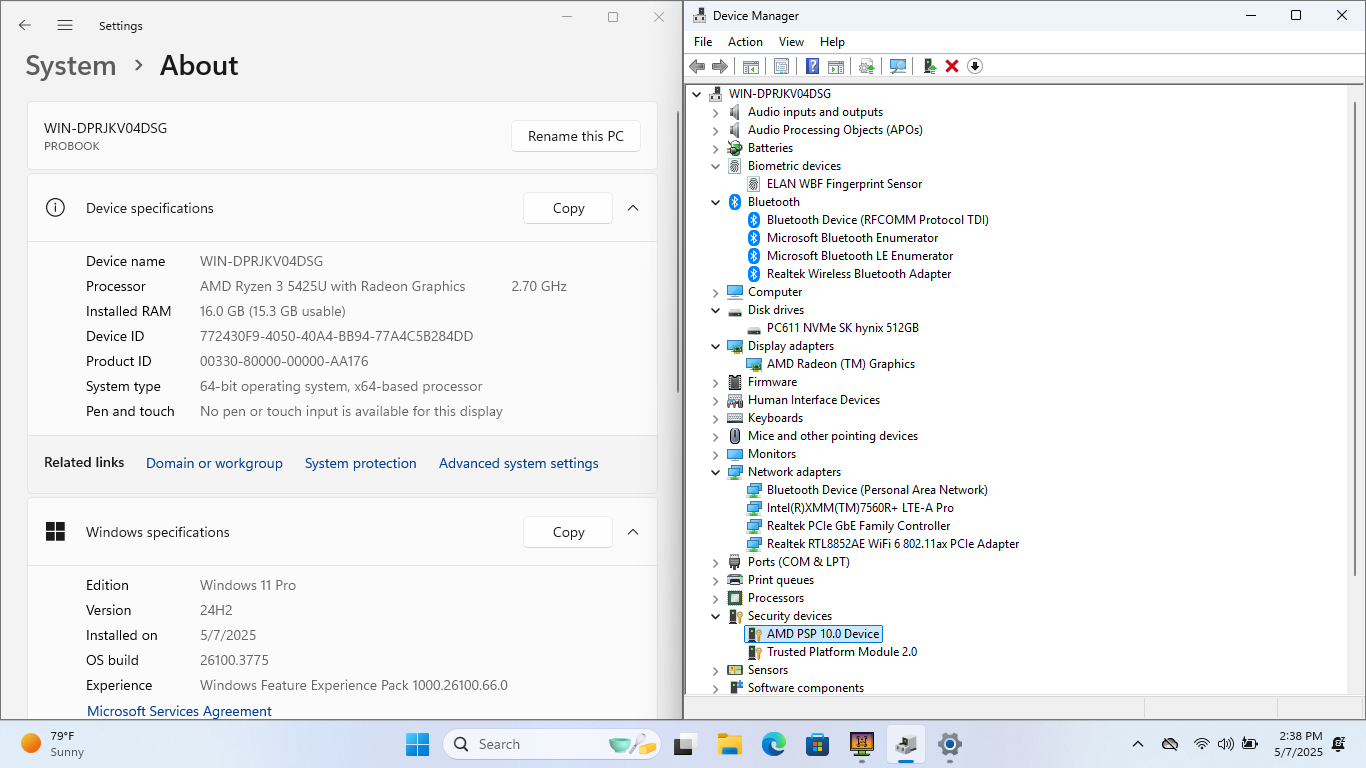Collapse the Biometric devices node
The width and height of the screenshot is (1366, 768).
pos(715,166)
